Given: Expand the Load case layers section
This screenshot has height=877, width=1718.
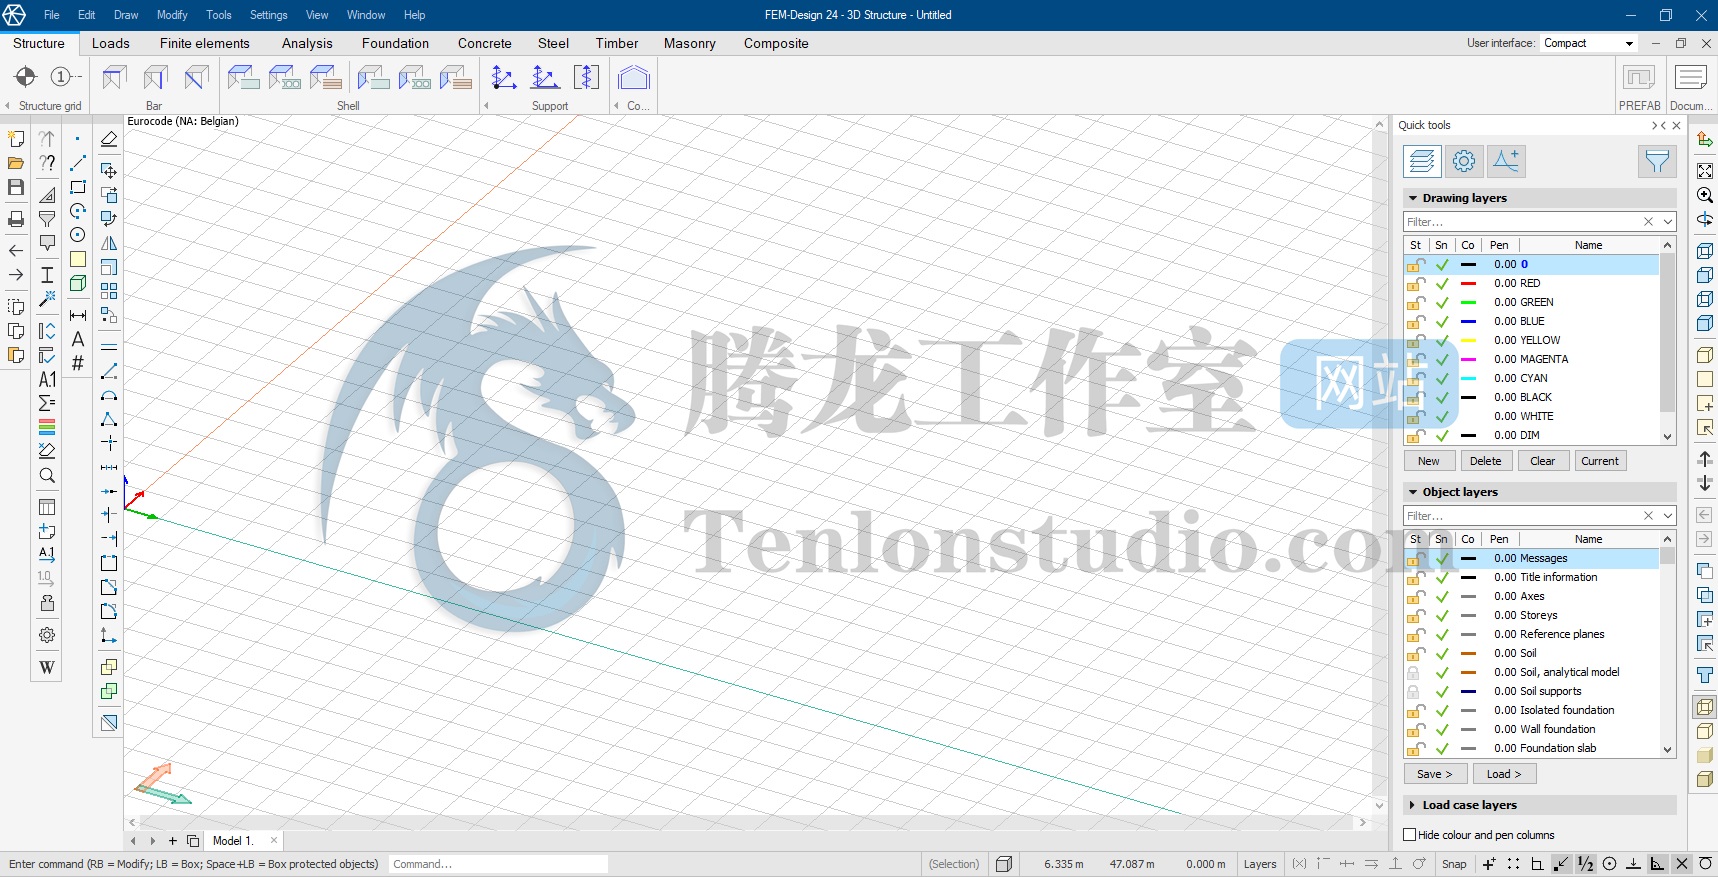Looking at the screenshot, I should coord(1413,805).
